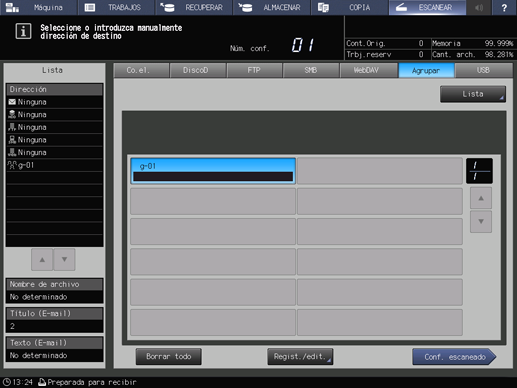Click the Trbj.reserv counter

click(385, 54)
